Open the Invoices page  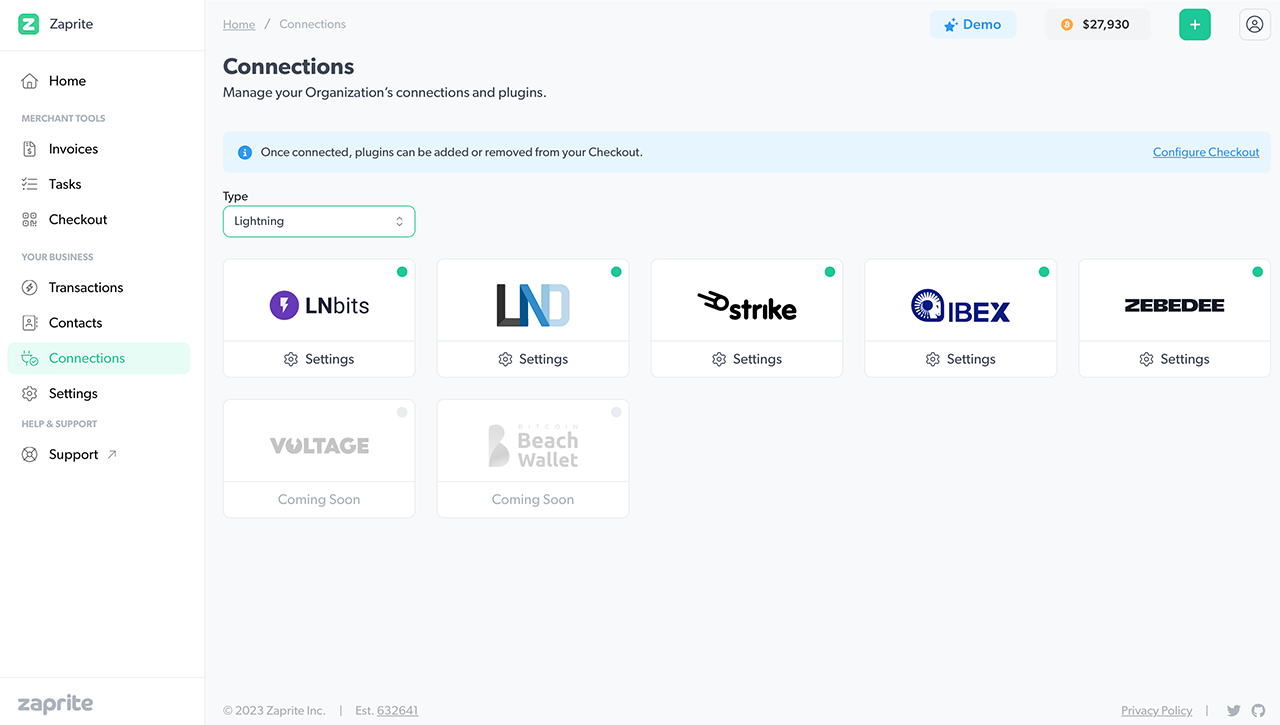pyautogui.click(x=98, y=149)
